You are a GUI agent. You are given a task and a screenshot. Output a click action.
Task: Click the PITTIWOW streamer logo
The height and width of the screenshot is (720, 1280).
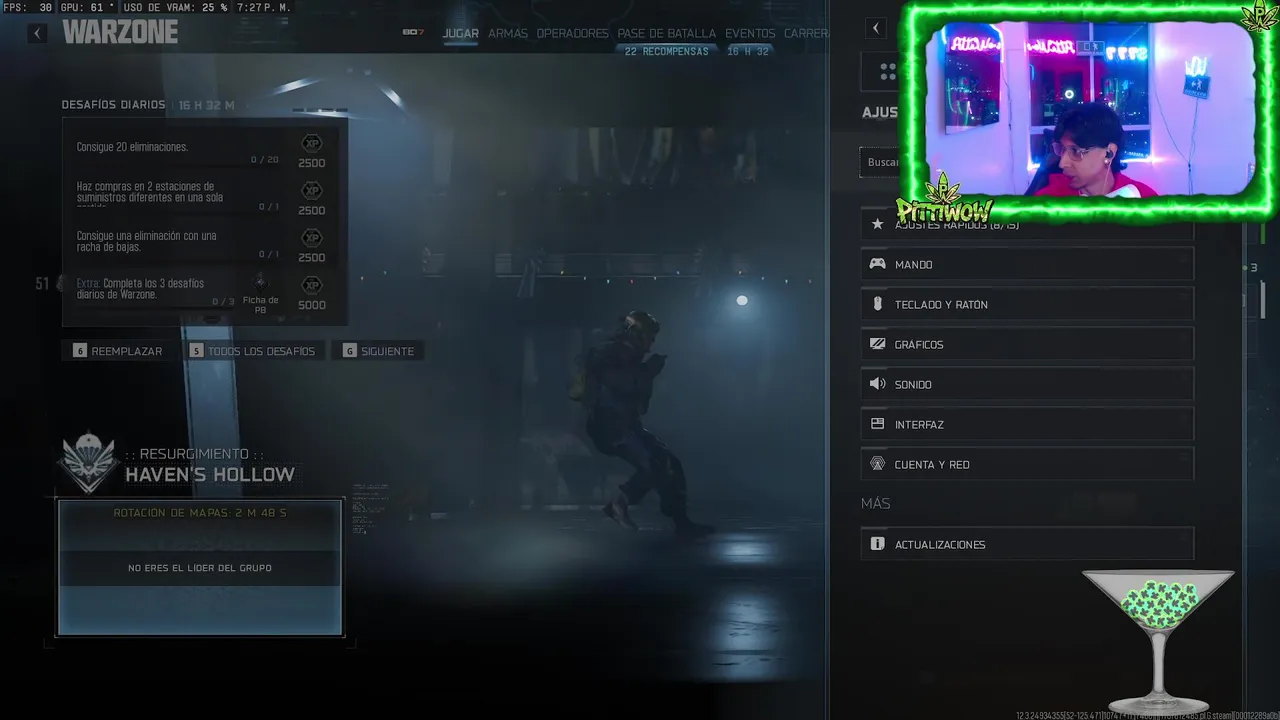tap(943, 201)
